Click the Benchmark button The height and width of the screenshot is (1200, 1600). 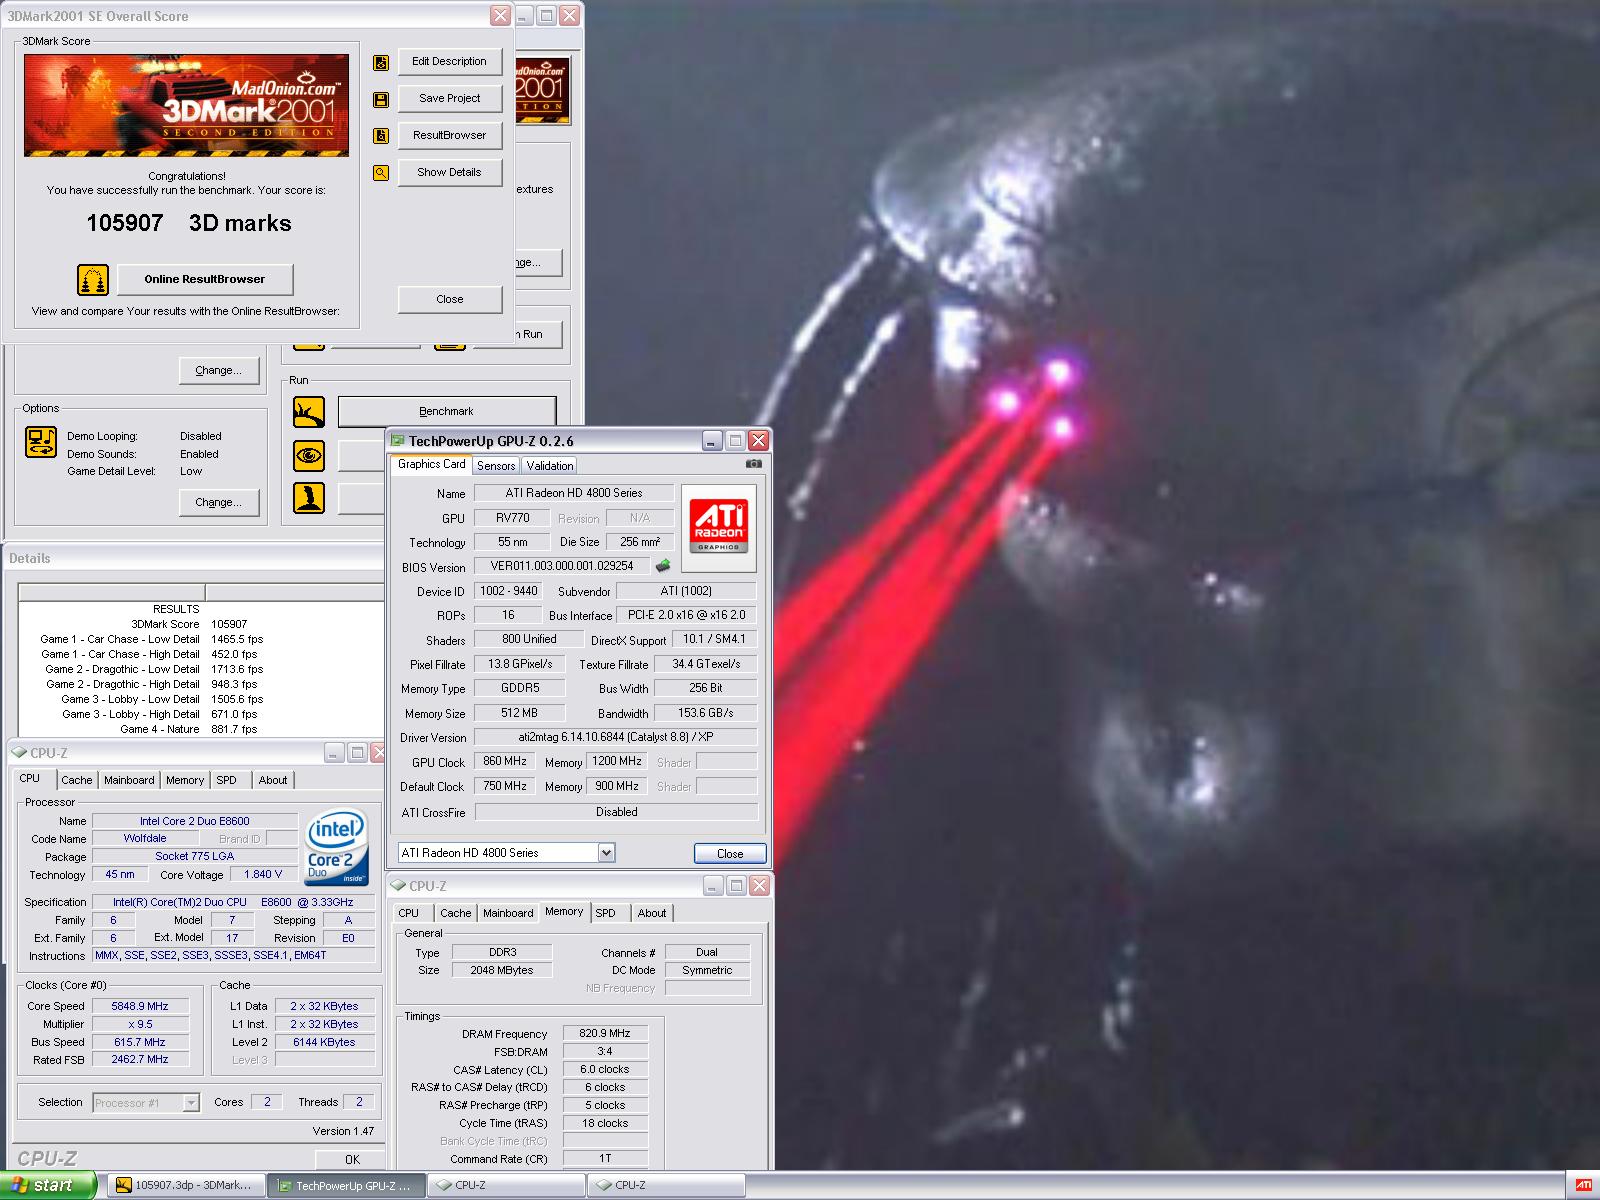(447, 411)
